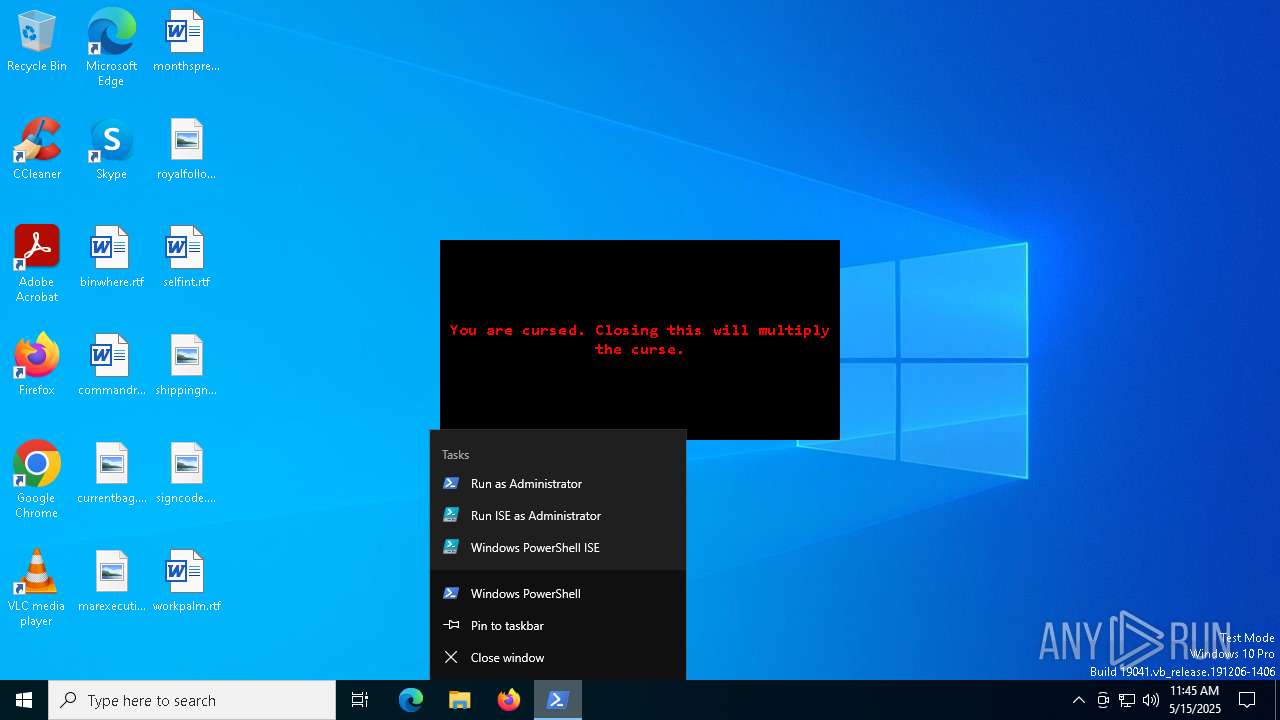Choose Close window in jump list
1280x720 pixels.
pos(558,657)
